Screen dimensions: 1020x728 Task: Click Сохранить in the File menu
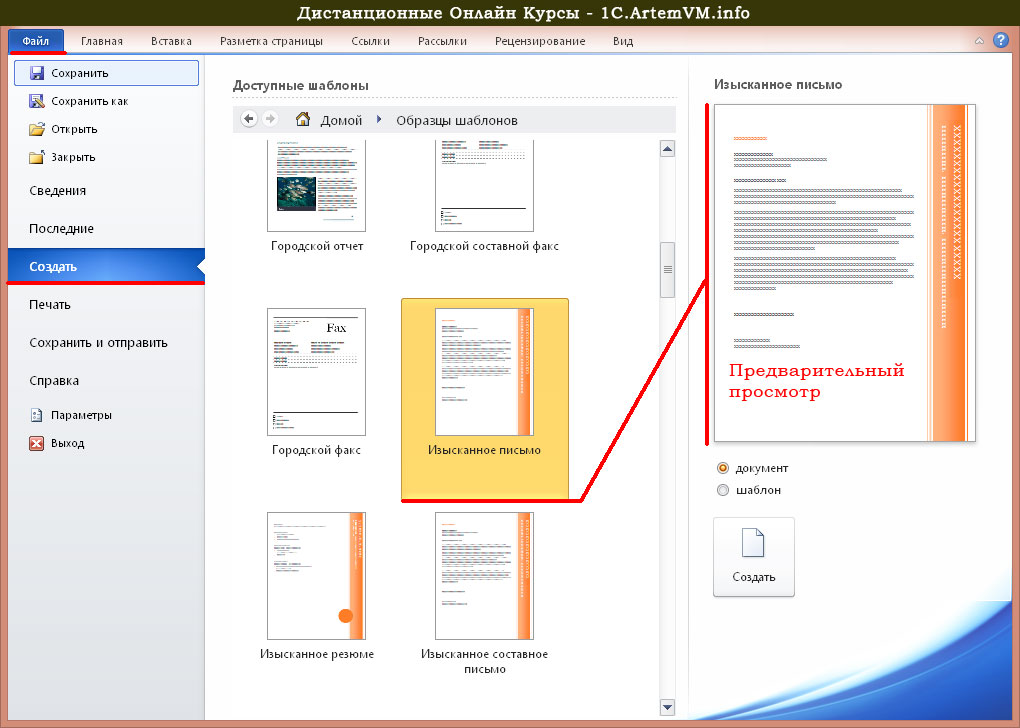(x=106, y=73)
